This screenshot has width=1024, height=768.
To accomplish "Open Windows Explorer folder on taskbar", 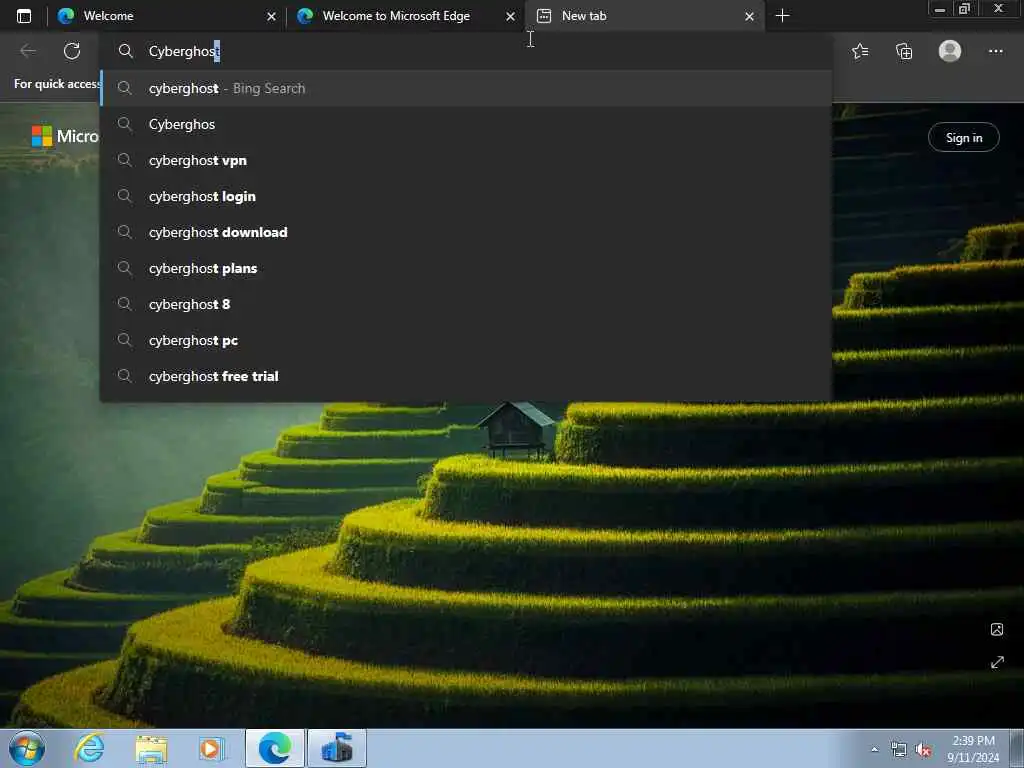I will (x=151, y=748).
